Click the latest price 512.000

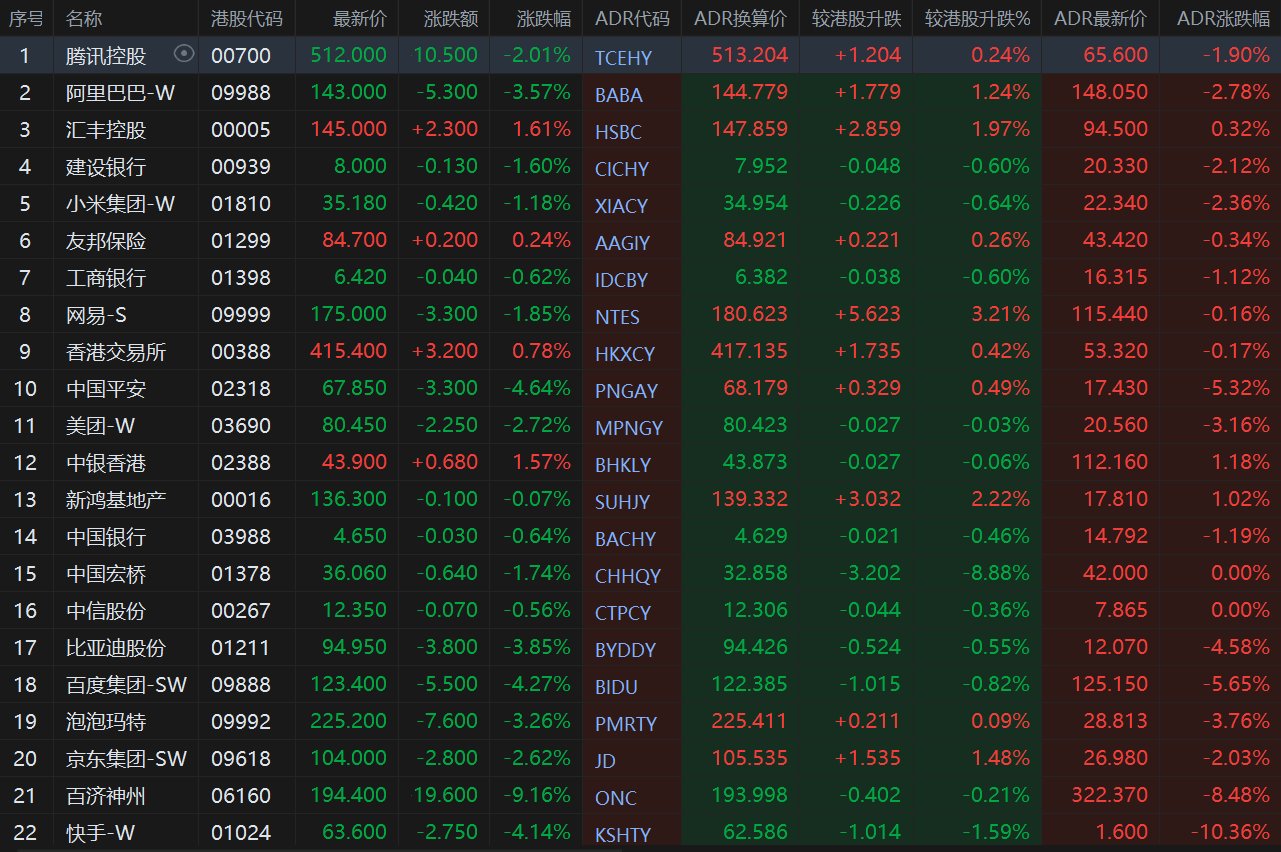349,56
